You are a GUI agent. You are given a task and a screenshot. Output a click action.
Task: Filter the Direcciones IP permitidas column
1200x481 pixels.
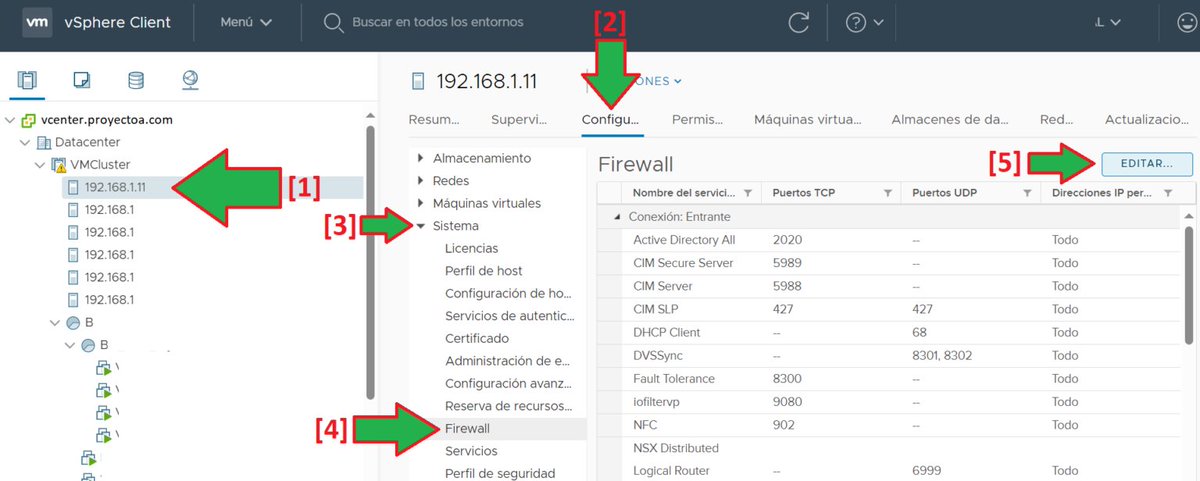click(1167, 193)
